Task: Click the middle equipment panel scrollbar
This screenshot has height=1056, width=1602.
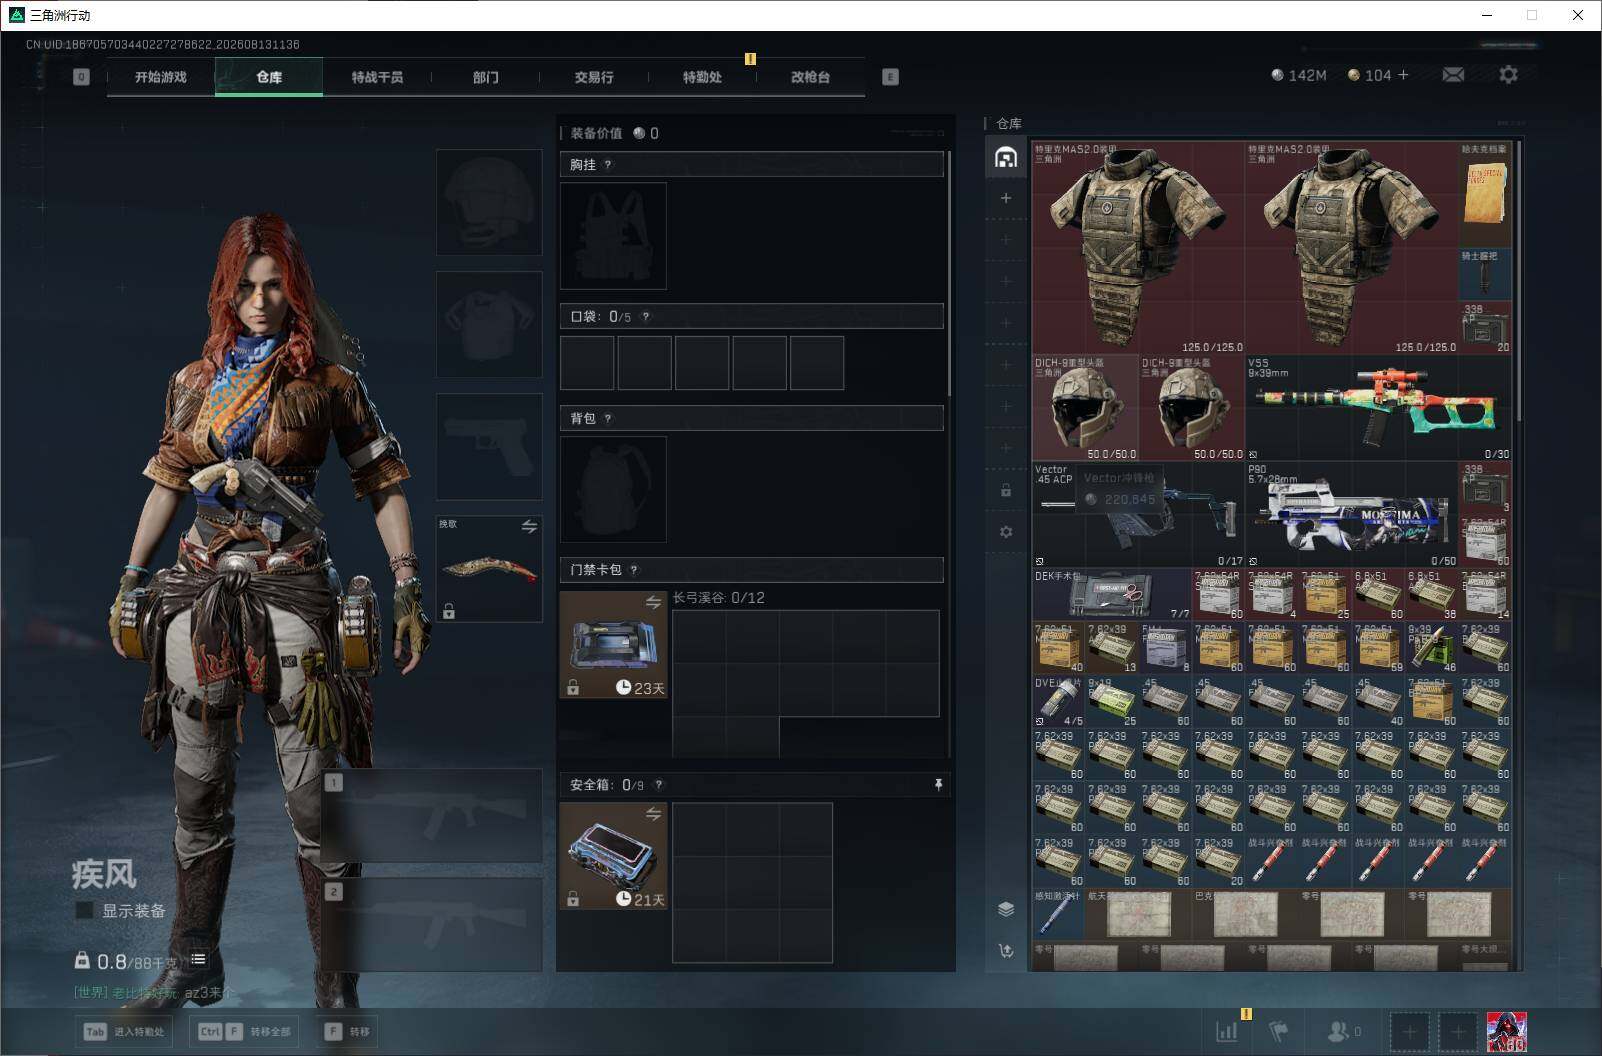Action: [948, 272]
